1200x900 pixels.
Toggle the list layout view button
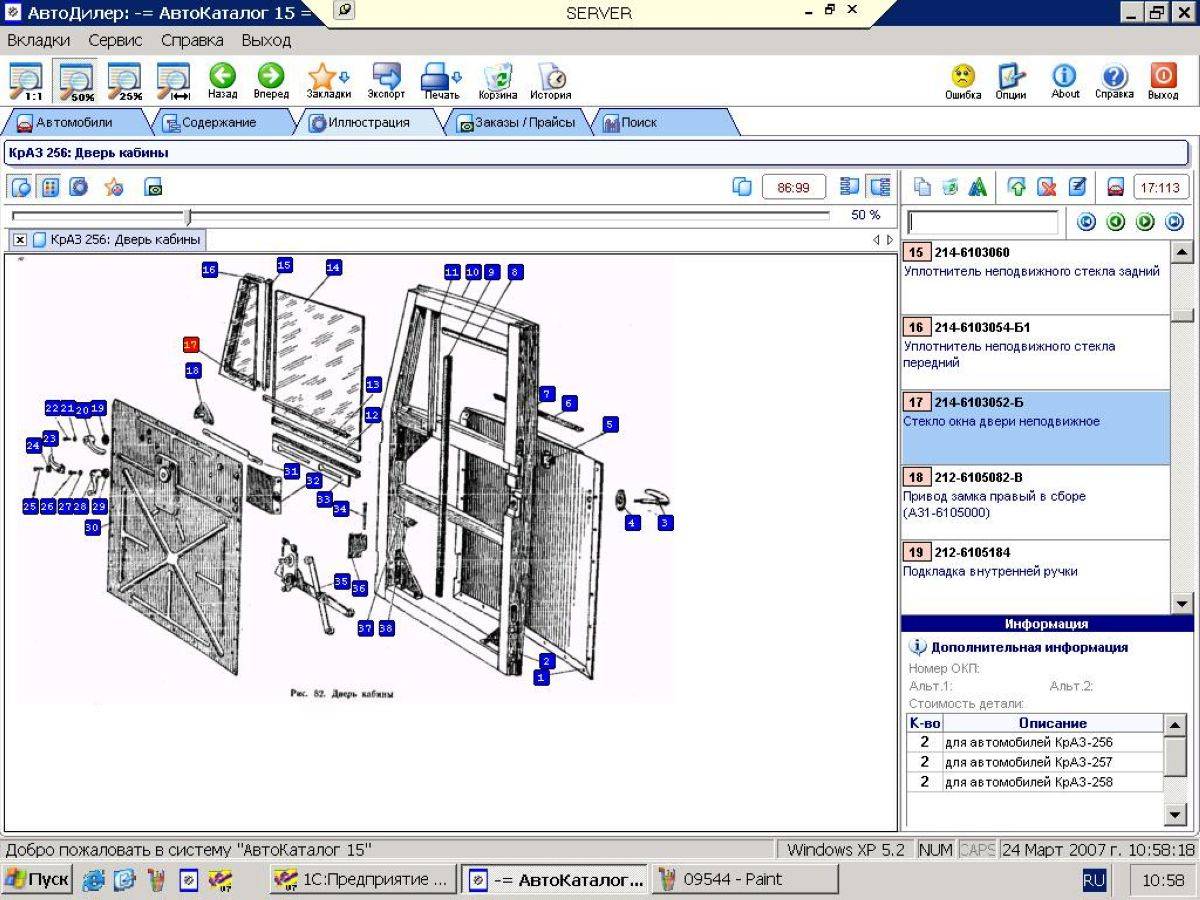pyautogui.click(x=851, y=187)
